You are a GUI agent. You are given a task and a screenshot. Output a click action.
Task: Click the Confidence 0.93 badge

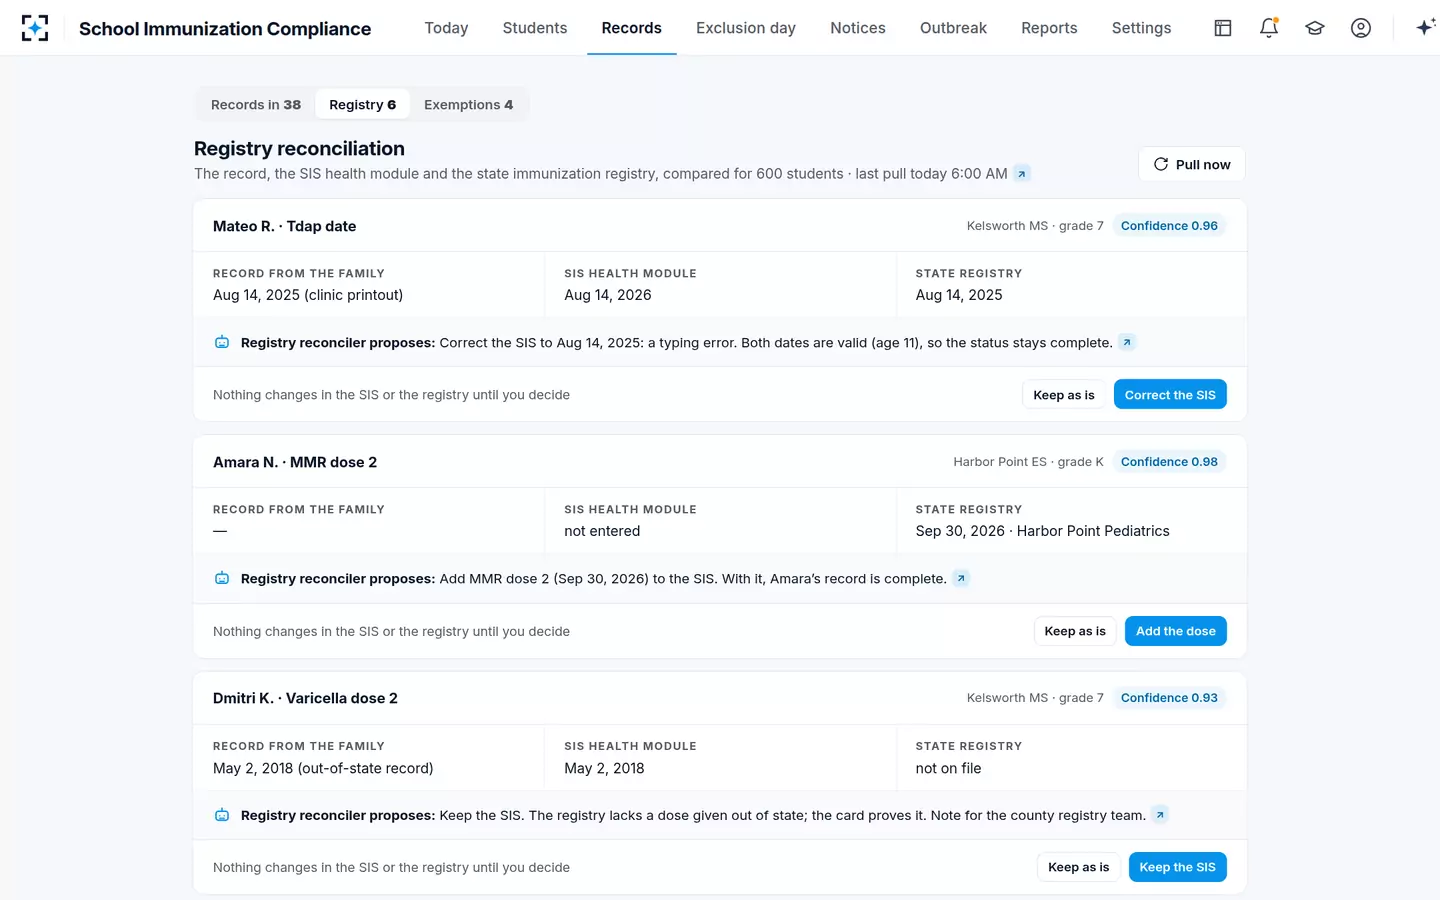coord(1169,698)
